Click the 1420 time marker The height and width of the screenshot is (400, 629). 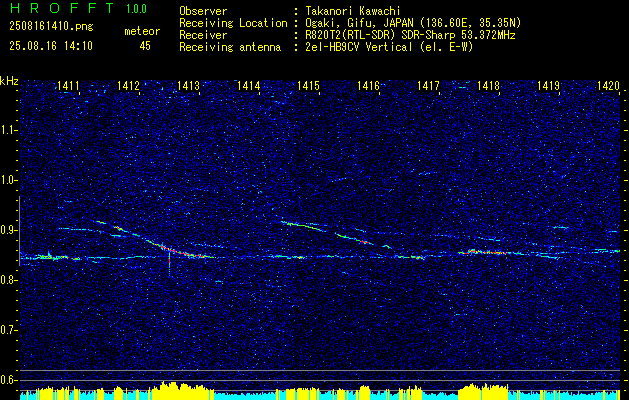click(609, 85)
